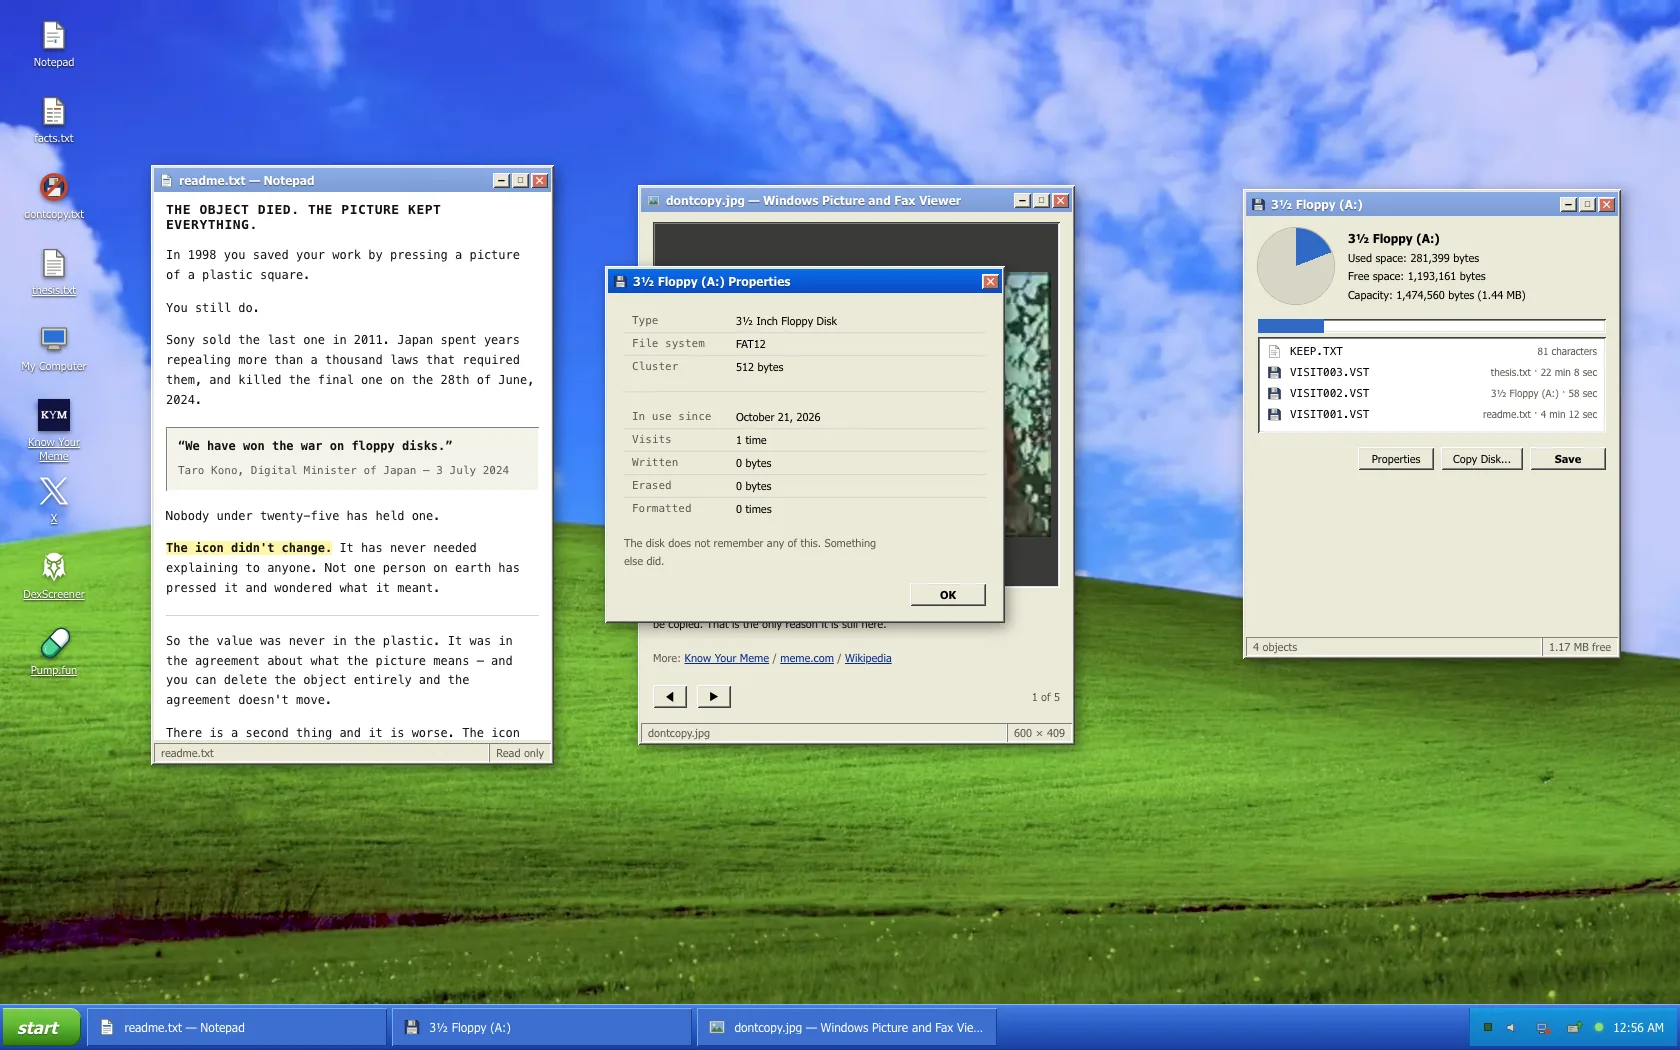Image resolution: width=1680 pixels, height=1050 pixels.
Task: Click highlighted text "The icon didn't change."
Action: [x=248, y=548]
